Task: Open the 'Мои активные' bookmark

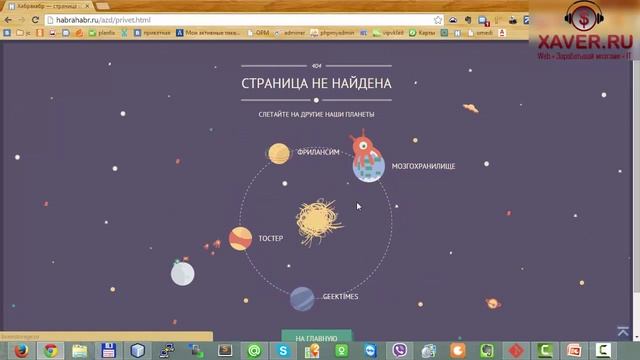Action: point(208,33)
